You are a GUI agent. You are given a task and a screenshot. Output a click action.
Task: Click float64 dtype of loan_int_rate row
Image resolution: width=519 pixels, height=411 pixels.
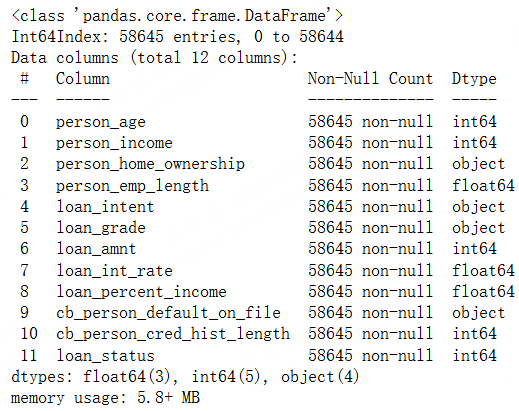483,271
